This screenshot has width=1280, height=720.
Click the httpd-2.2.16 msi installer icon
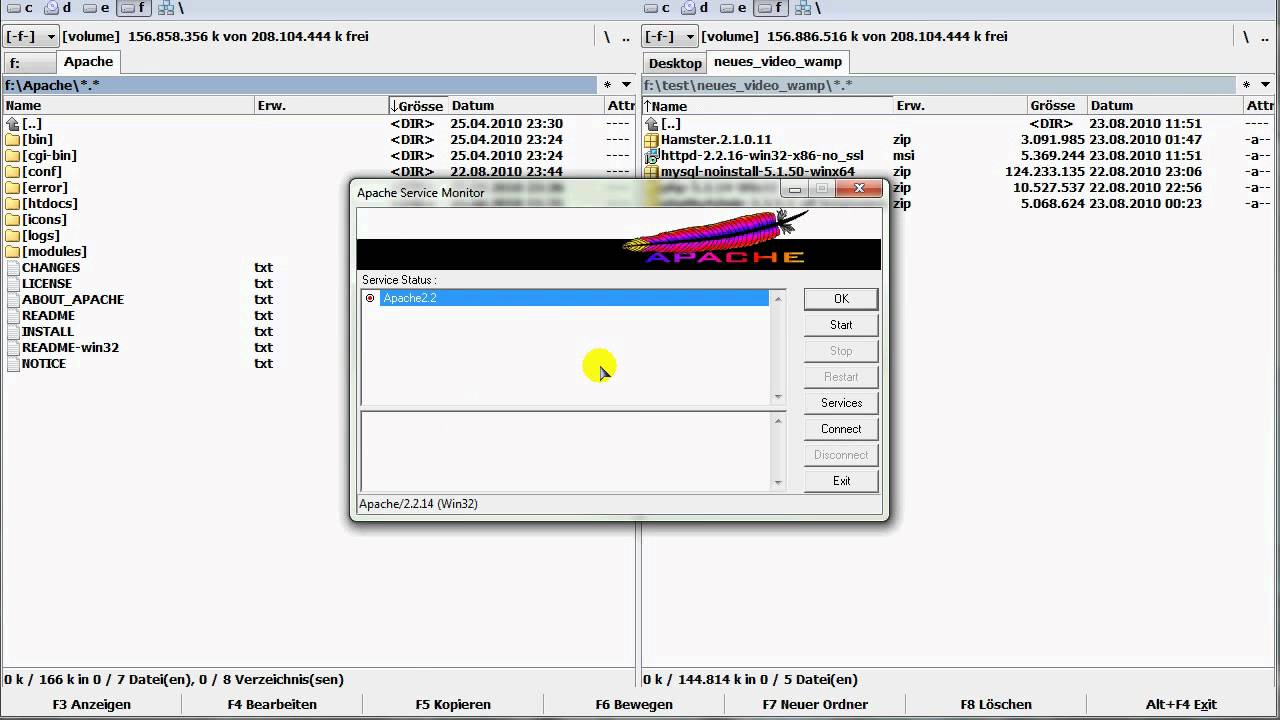(651, 156)
